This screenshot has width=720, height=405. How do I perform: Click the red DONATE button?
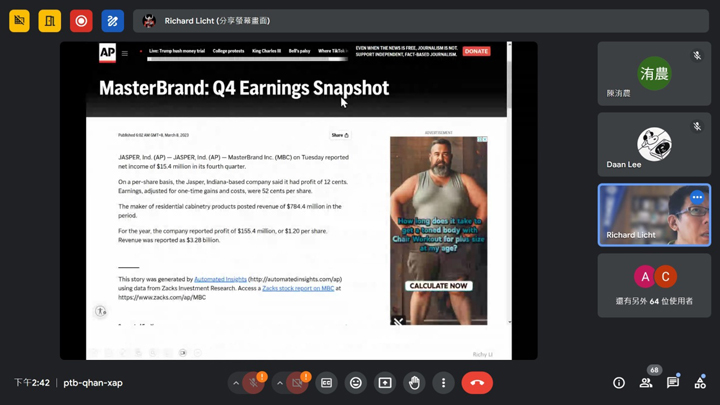(x=476, y=51)
